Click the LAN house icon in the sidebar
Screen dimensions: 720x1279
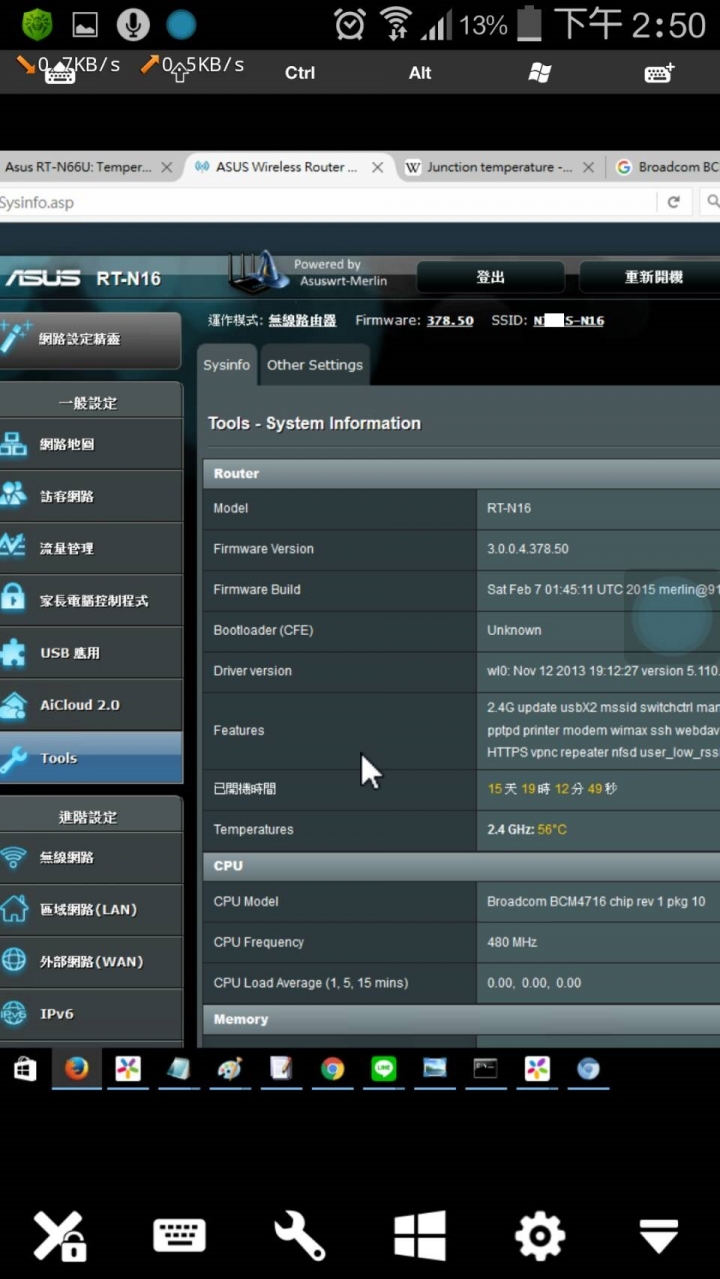click(x=13, y=909)
